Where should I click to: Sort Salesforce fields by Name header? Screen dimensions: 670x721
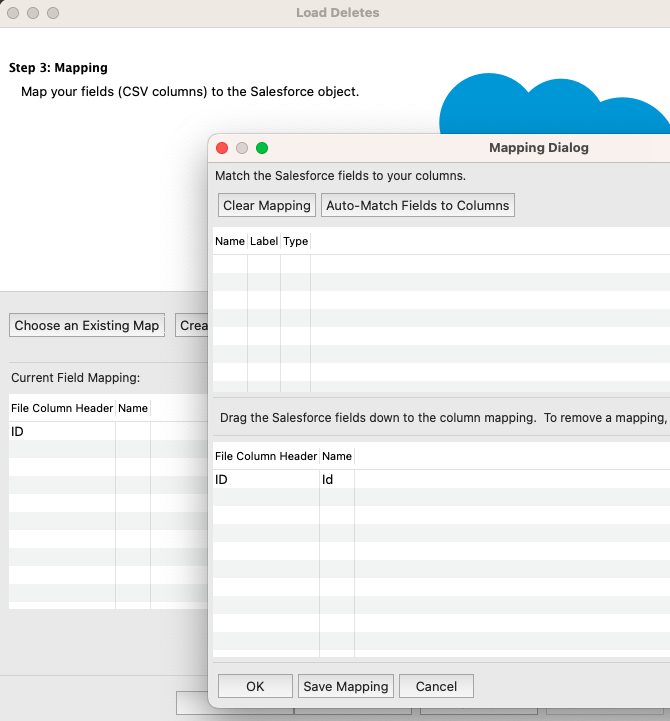point(230,241)
